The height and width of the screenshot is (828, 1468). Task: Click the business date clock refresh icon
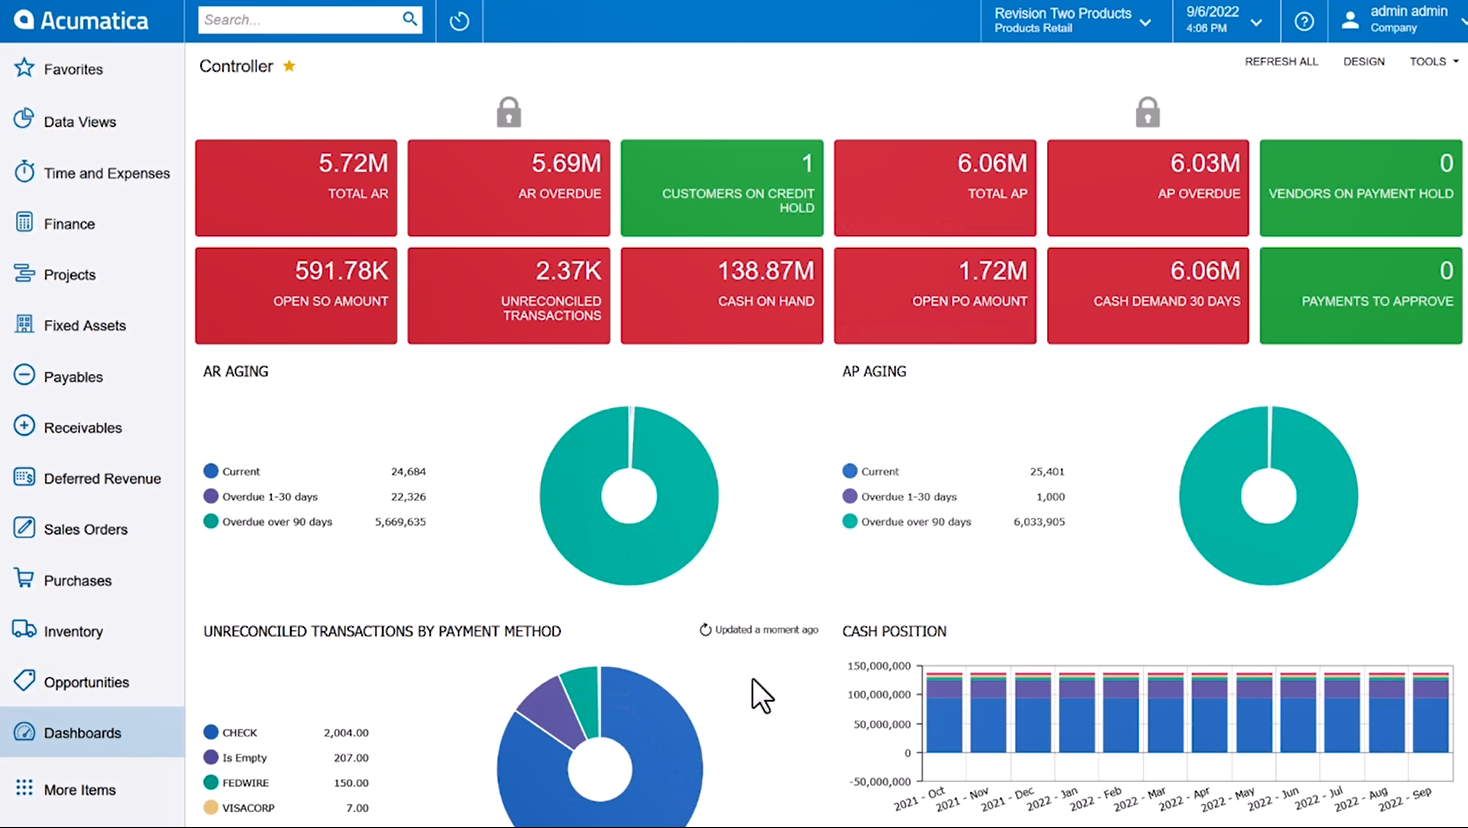tap(458, 20)
